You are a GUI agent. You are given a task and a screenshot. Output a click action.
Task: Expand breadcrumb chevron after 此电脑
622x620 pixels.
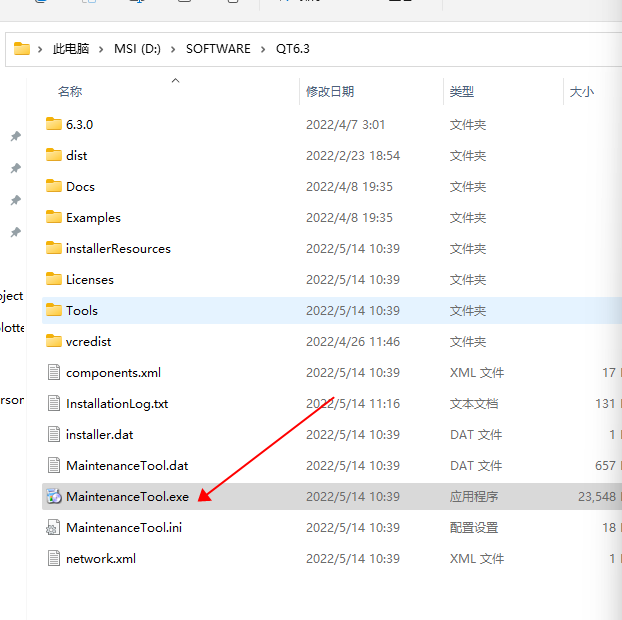click(101, 49)
